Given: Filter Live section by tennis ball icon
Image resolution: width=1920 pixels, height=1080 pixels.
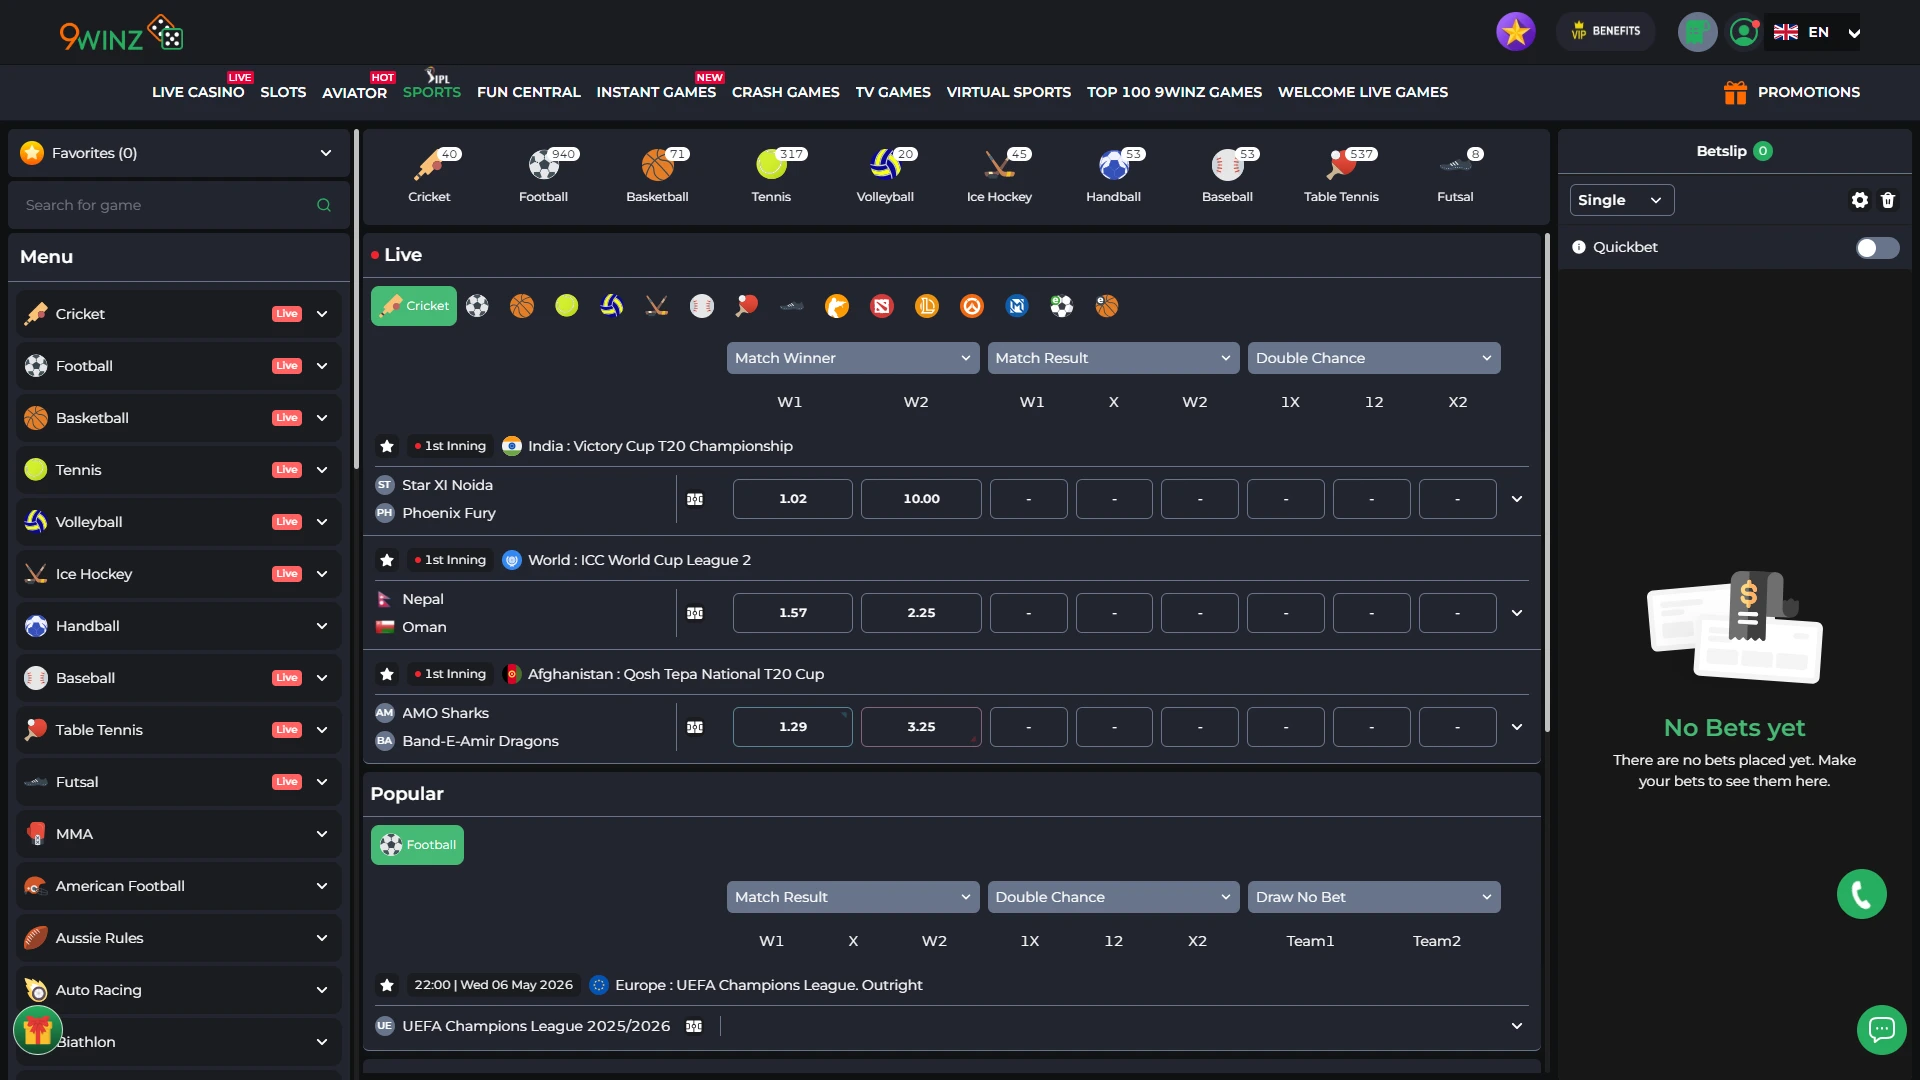Looking at the screenshot, I should (x=567, y=306).
